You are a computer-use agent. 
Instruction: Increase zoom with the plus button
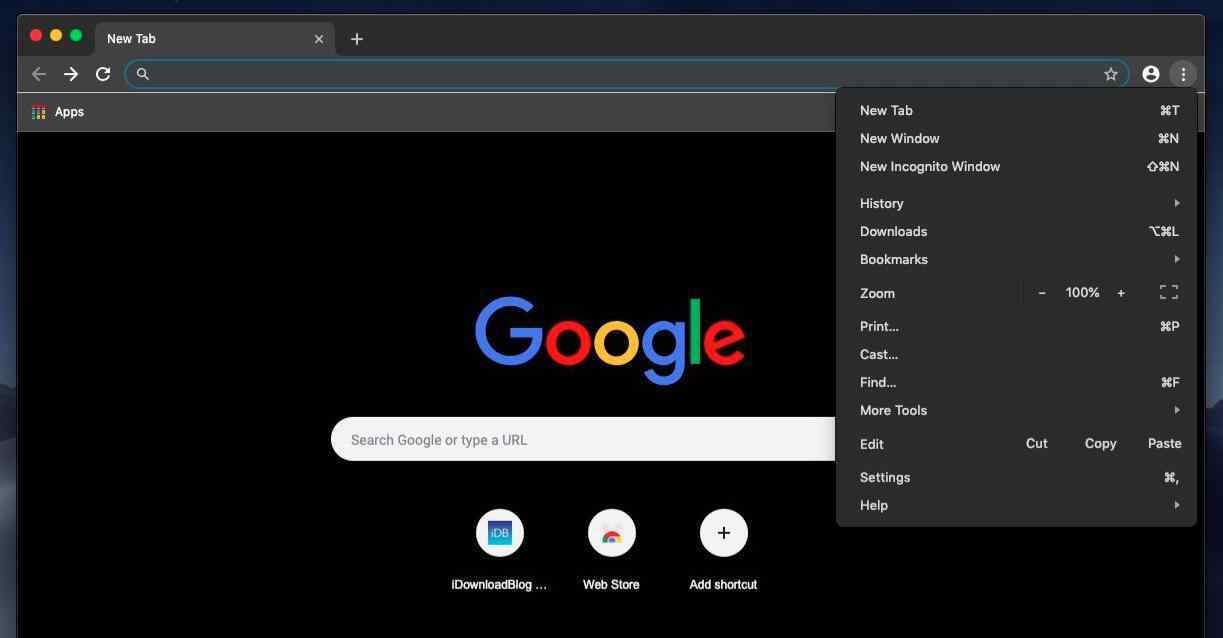(x=1121, y=293)
